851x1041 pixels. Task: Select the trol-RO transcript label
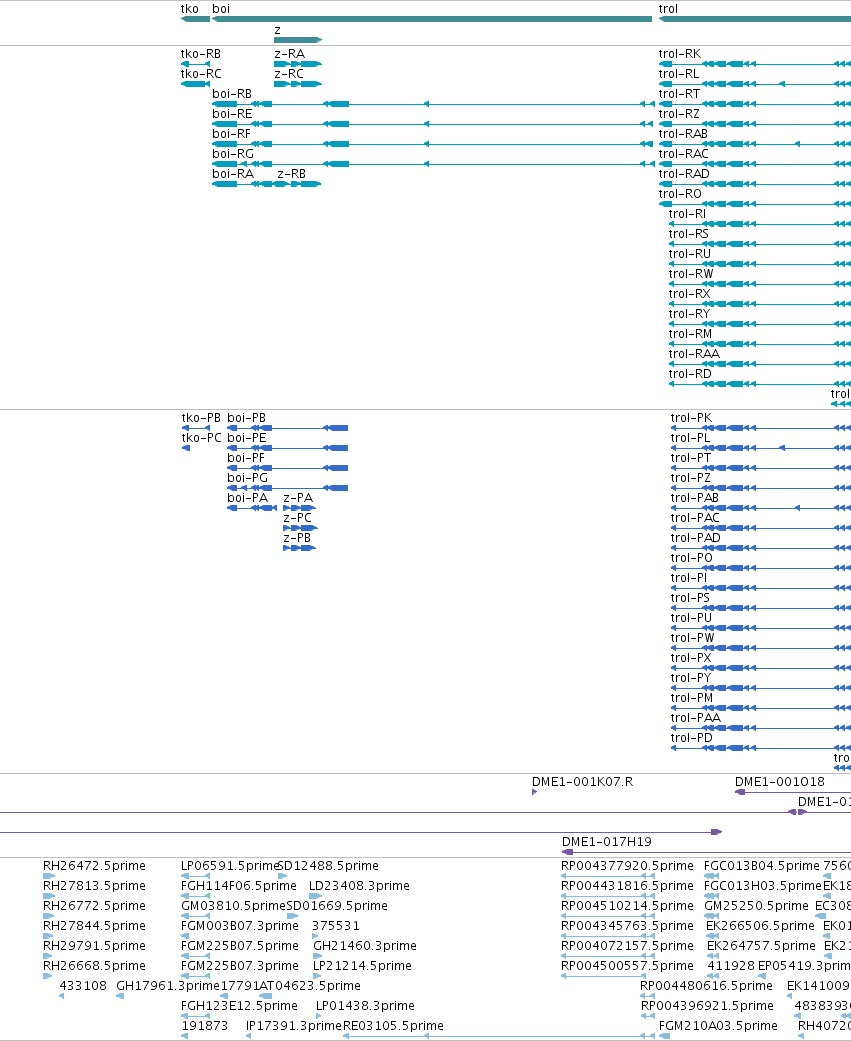coord(680,193)
